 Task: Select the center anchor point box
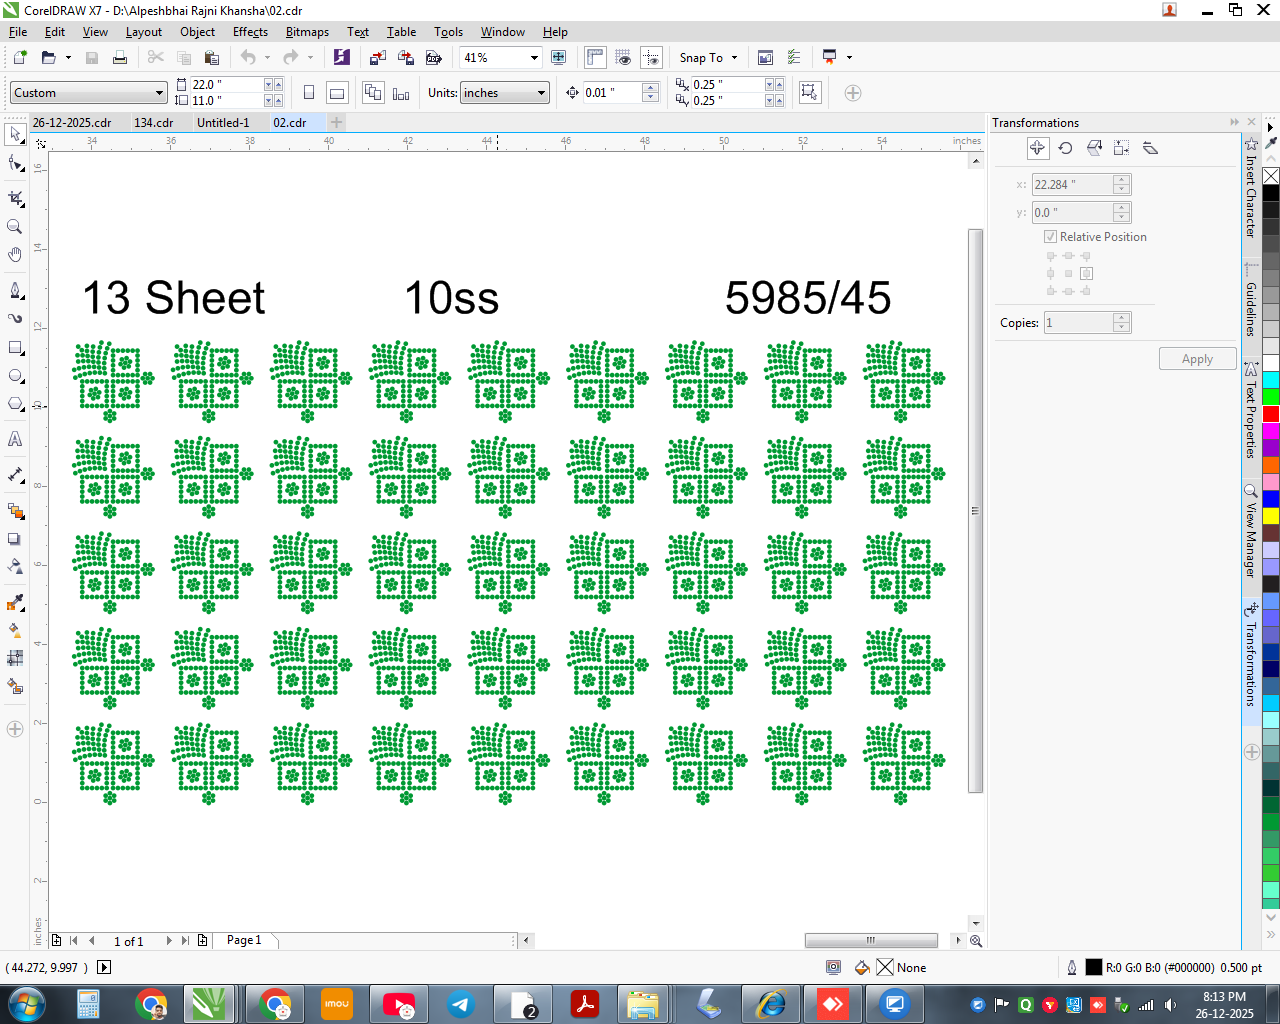pos(1068,273)
